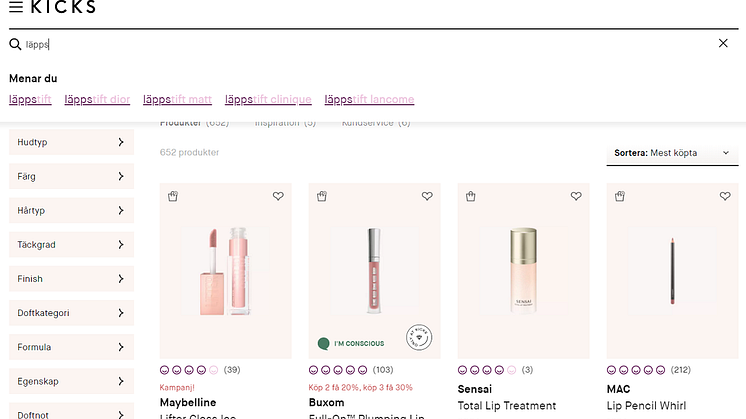Expand the Täckgrad filter
Screen dimensions: 746x419
(x=71, y=245)
